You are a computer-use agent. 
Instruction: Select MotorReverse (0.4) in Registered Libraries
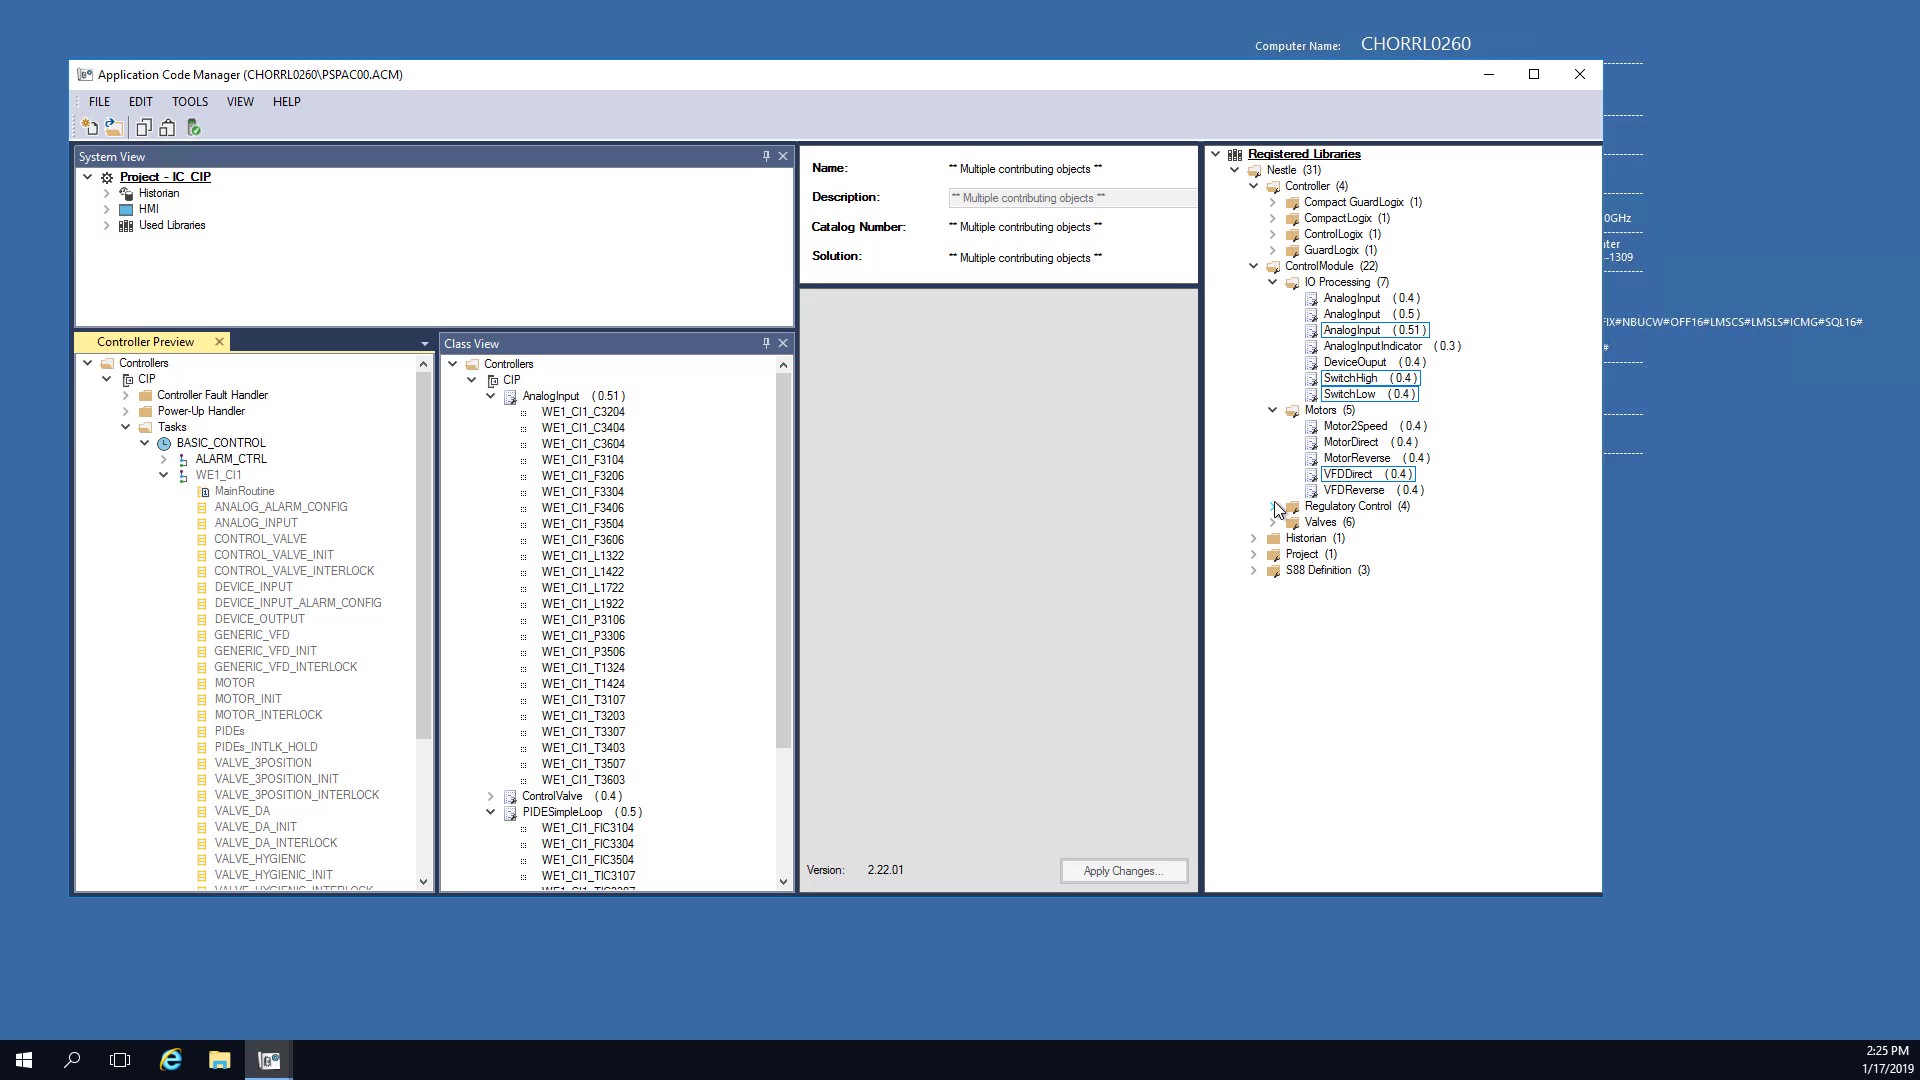click(x=1376, y=458)
